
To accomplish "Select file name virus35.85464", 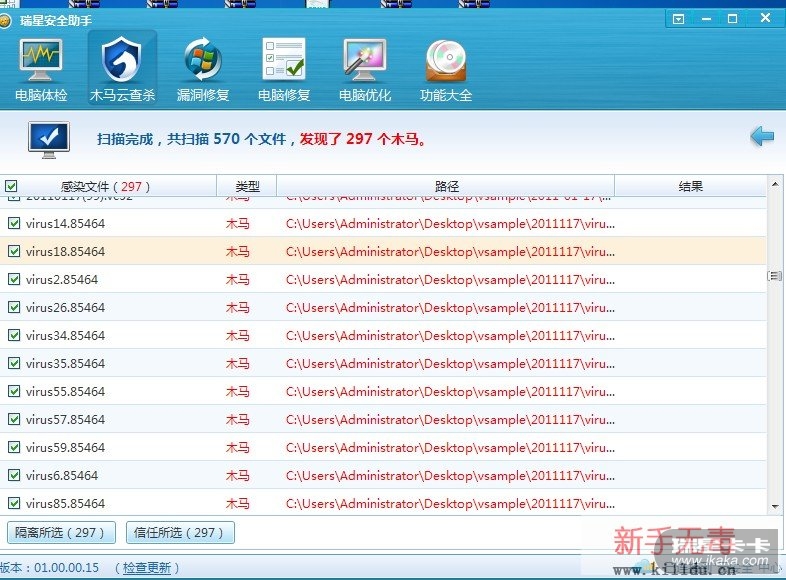I will (65, 364).
